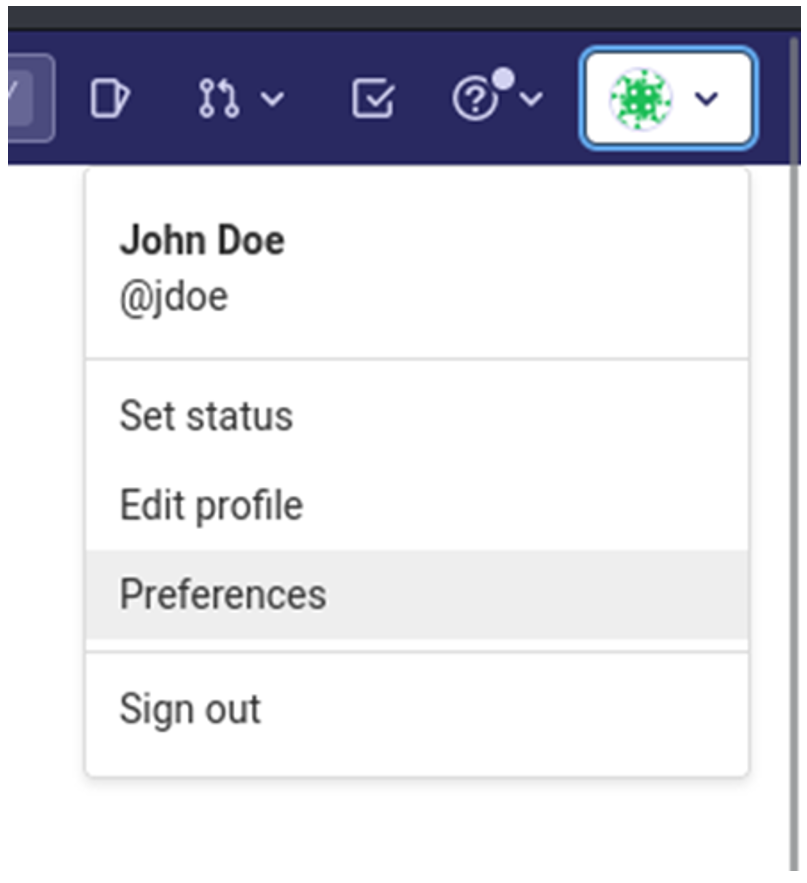This screenshot has height=883, width=807.
Task: Select Set status from user menu
Action: pos(206,416)
